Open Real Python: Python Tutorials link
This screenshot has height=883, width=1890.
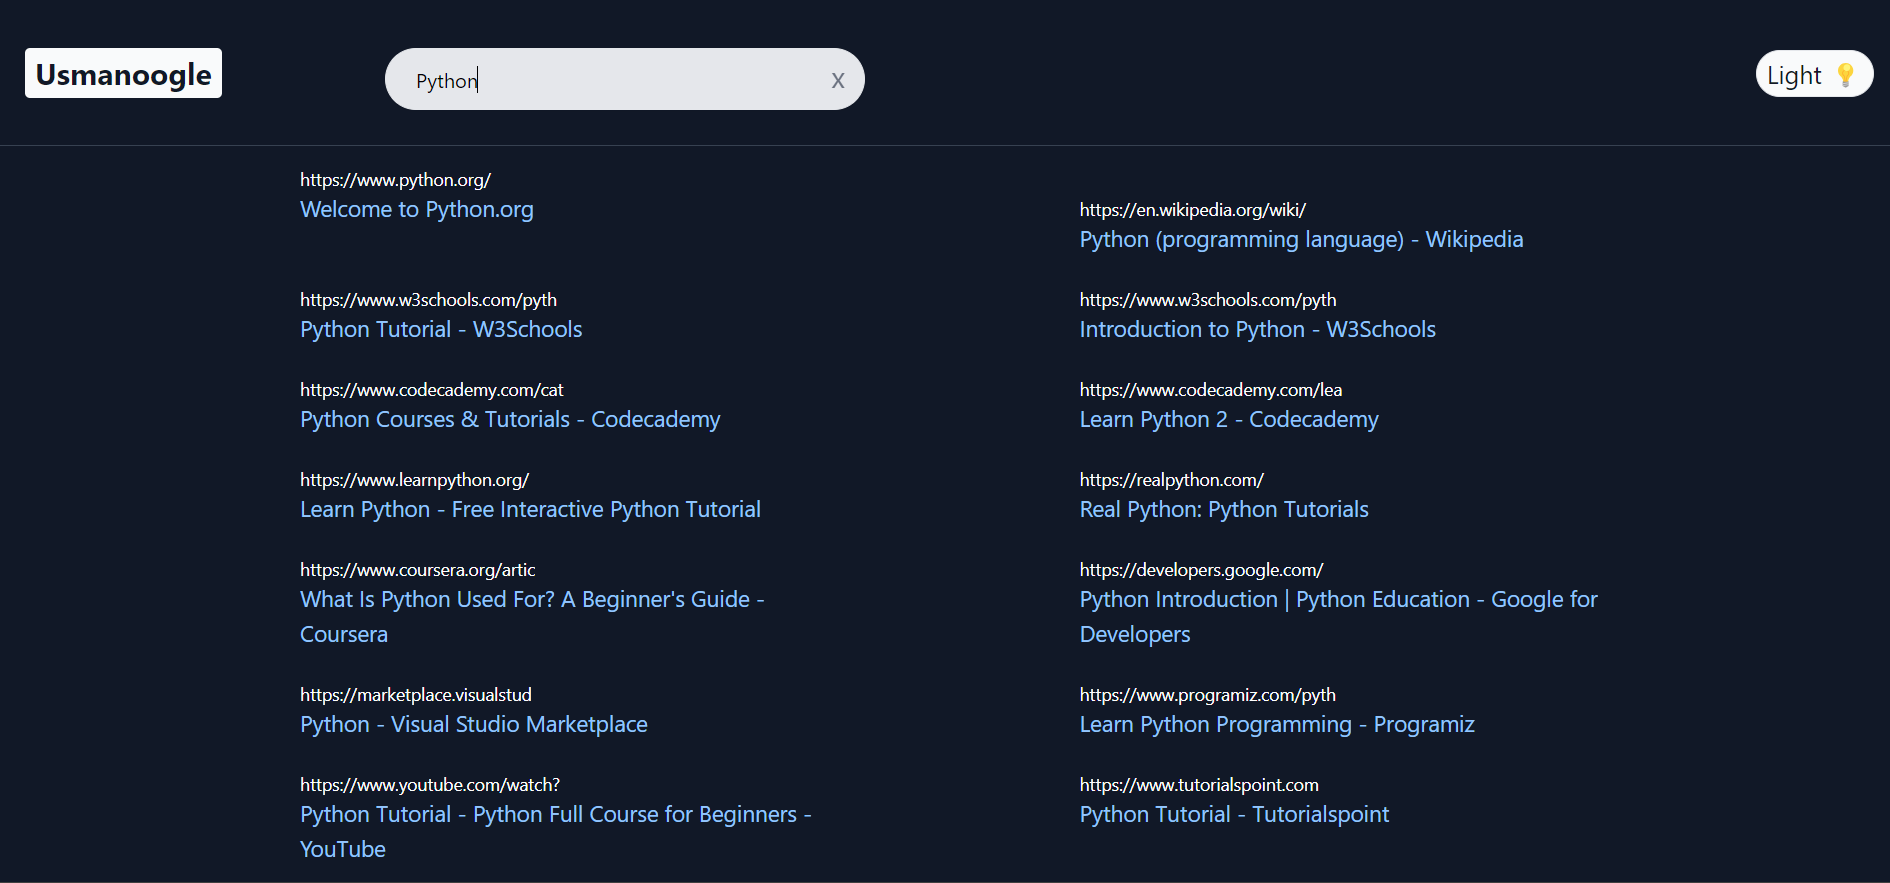[x=1224, y=509]
